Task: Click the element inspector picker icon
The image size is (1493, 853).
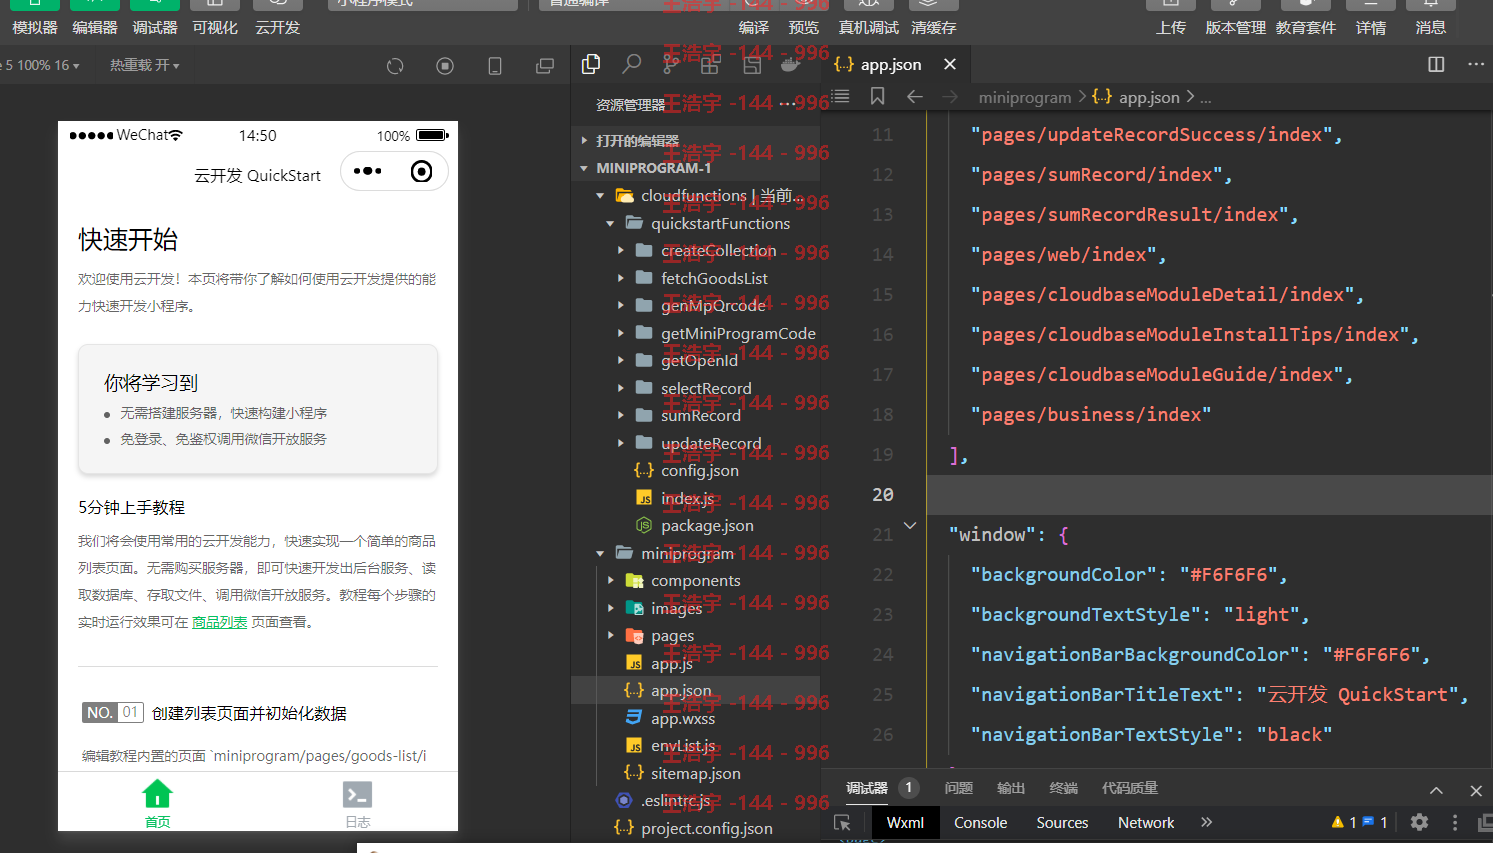Action: pos(842,822)
